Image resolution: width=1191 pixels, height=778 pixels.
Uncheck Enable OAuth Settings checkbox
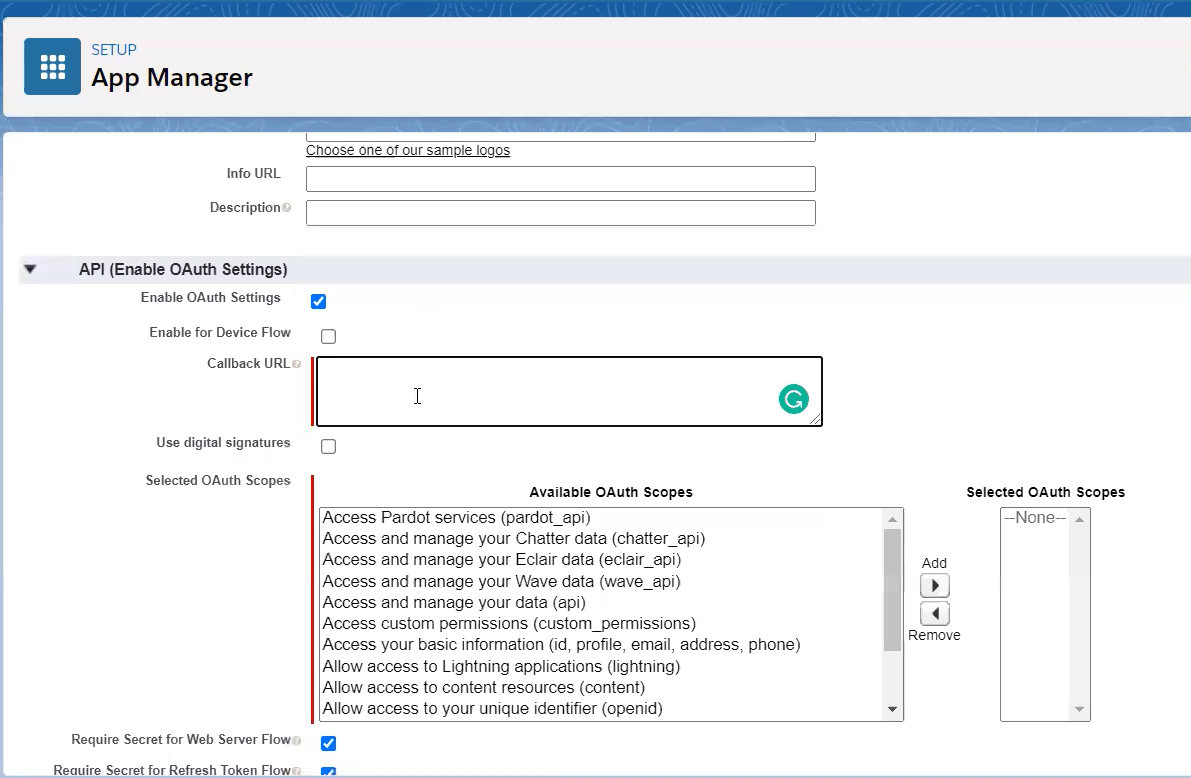[x=318, y=302]
